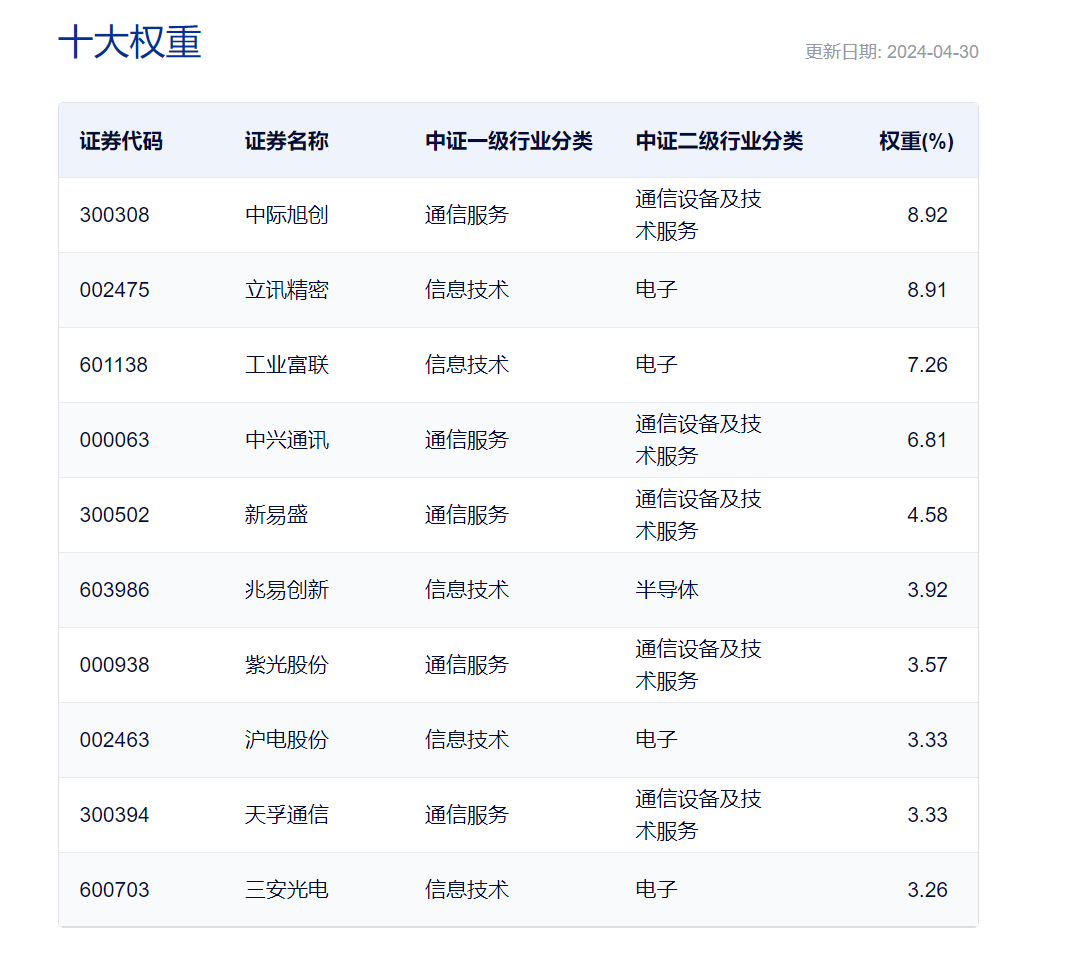The height and width of the screenshot is (968, 1080).
Task: Click the 证券代码 column header
Action: pos(121,141)
